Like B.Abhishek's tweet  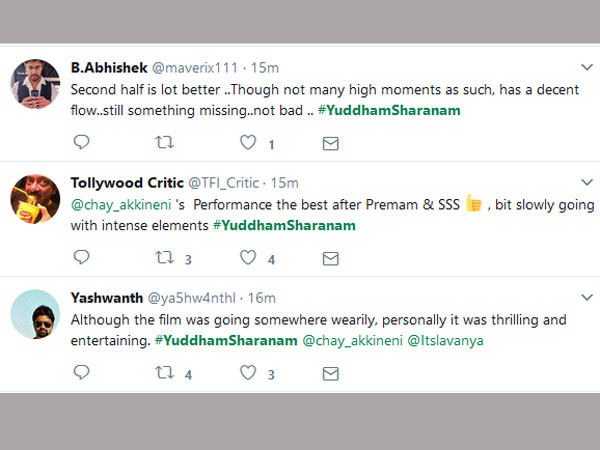point(248,143)
